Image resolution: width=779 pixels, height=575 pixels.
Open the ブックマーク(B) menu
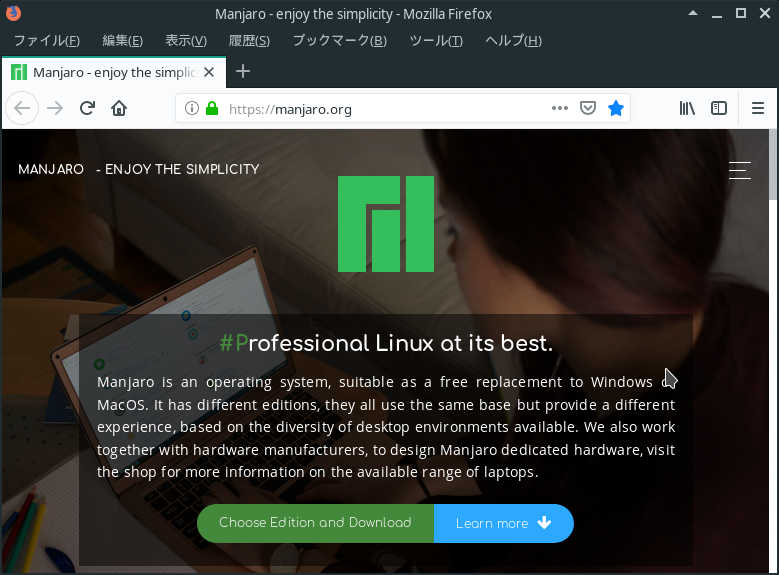coord(340,40)
